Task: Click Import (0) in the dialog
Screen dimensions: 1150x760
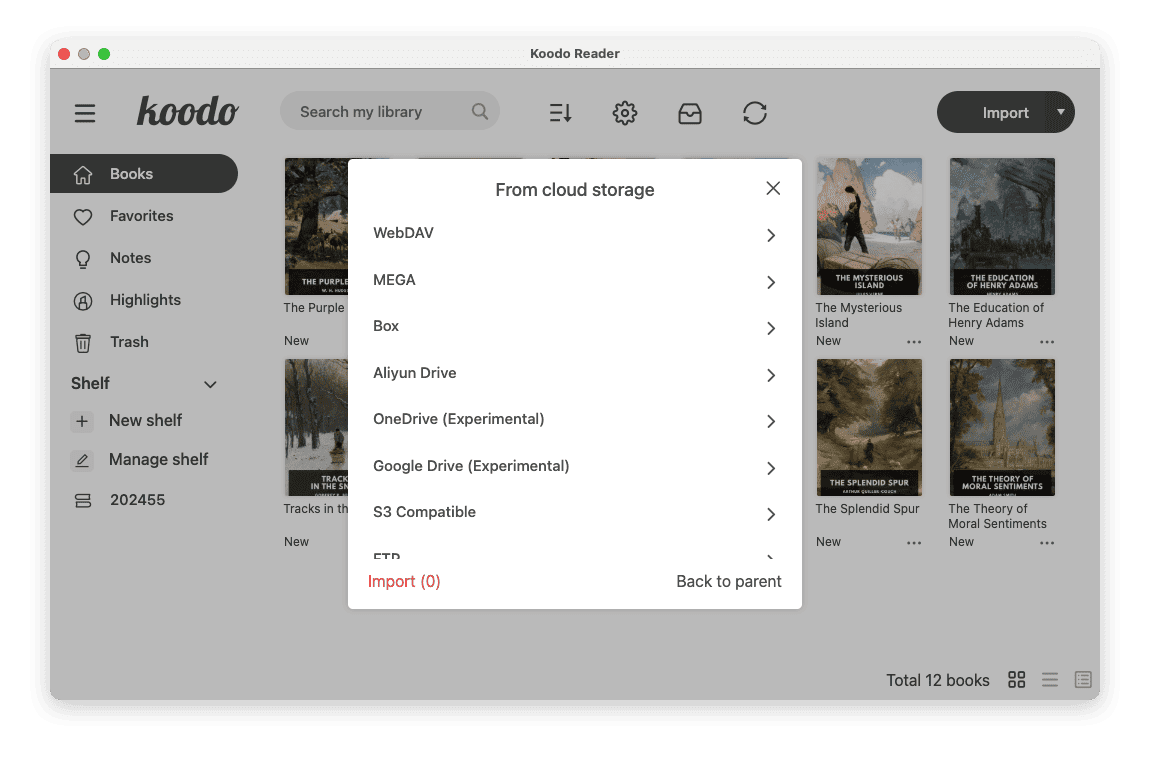Action: click(404, 581)
